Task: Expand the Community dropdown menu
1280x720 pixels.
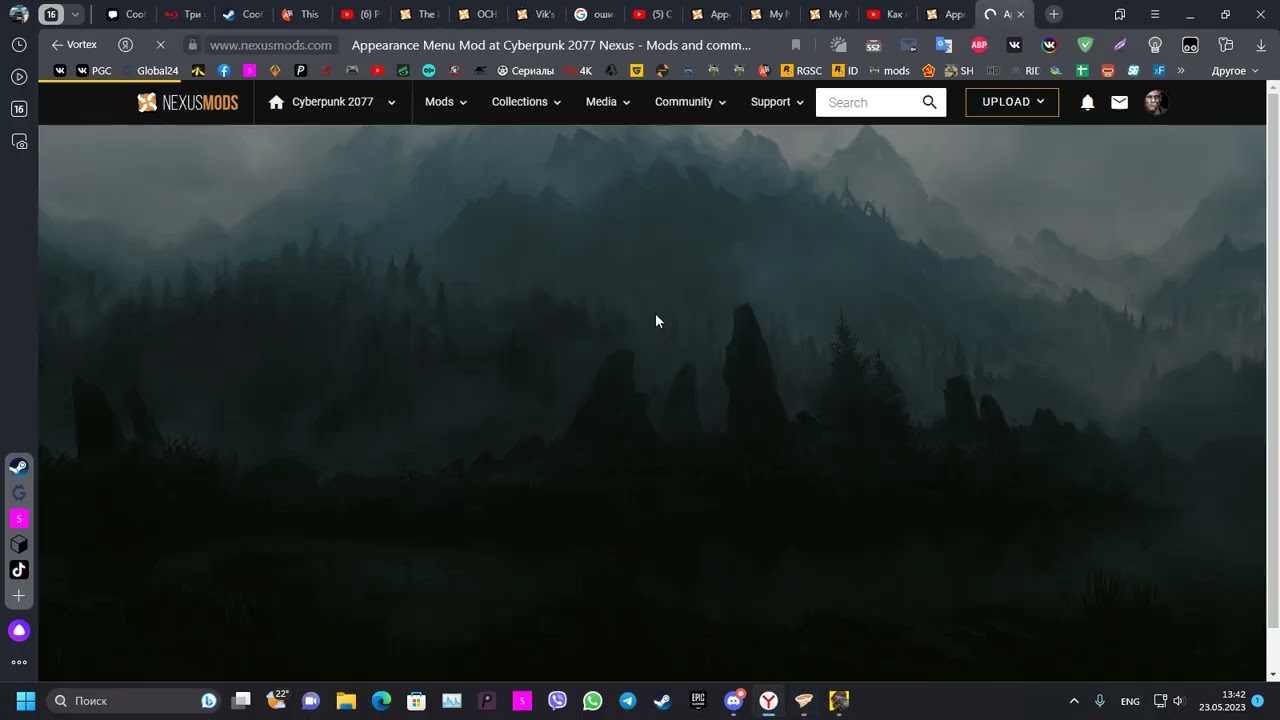Action: [x=690, y=102]
